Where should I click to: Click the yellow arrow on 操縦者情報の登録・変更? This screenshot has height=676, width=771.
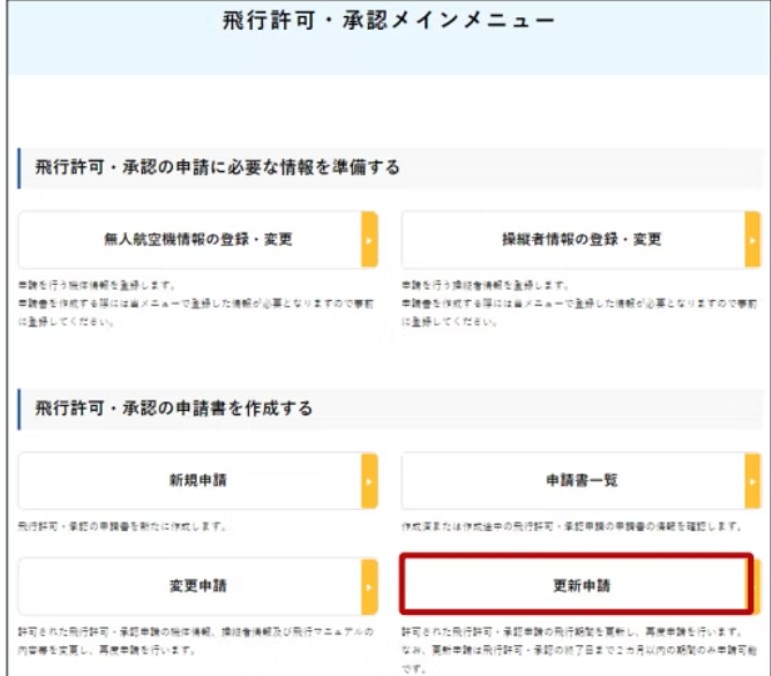pos(752,240)
